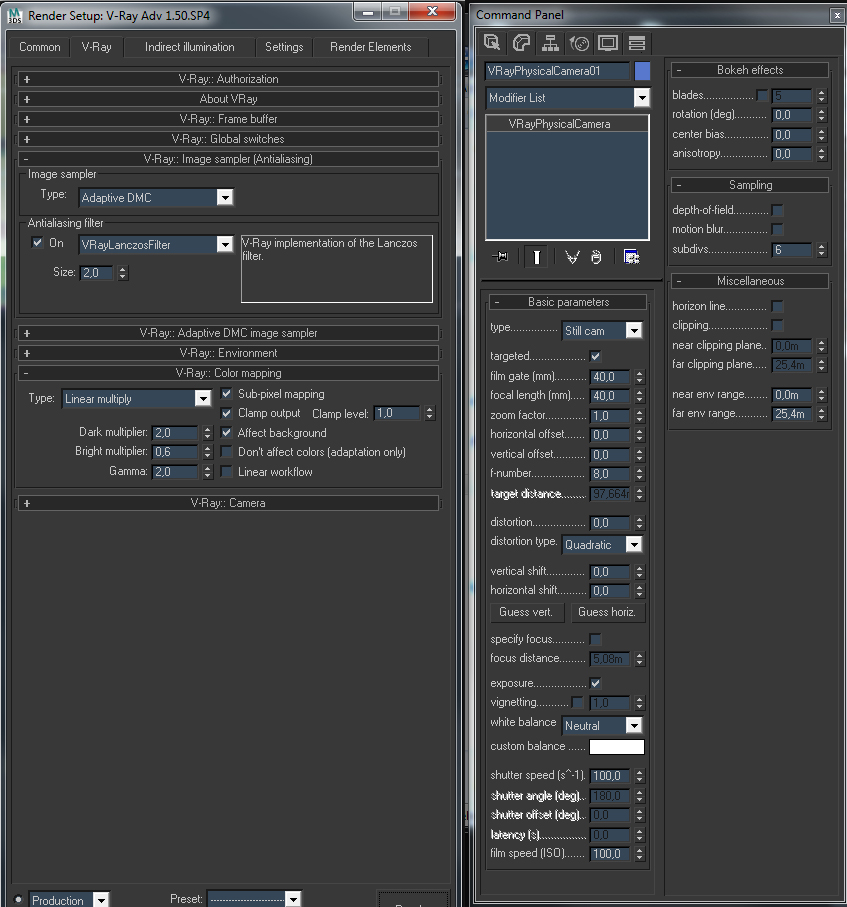The width and height of the screenshot is (847, 907).
Task: Click the Guess horiz. button
Action: [607, 612]
